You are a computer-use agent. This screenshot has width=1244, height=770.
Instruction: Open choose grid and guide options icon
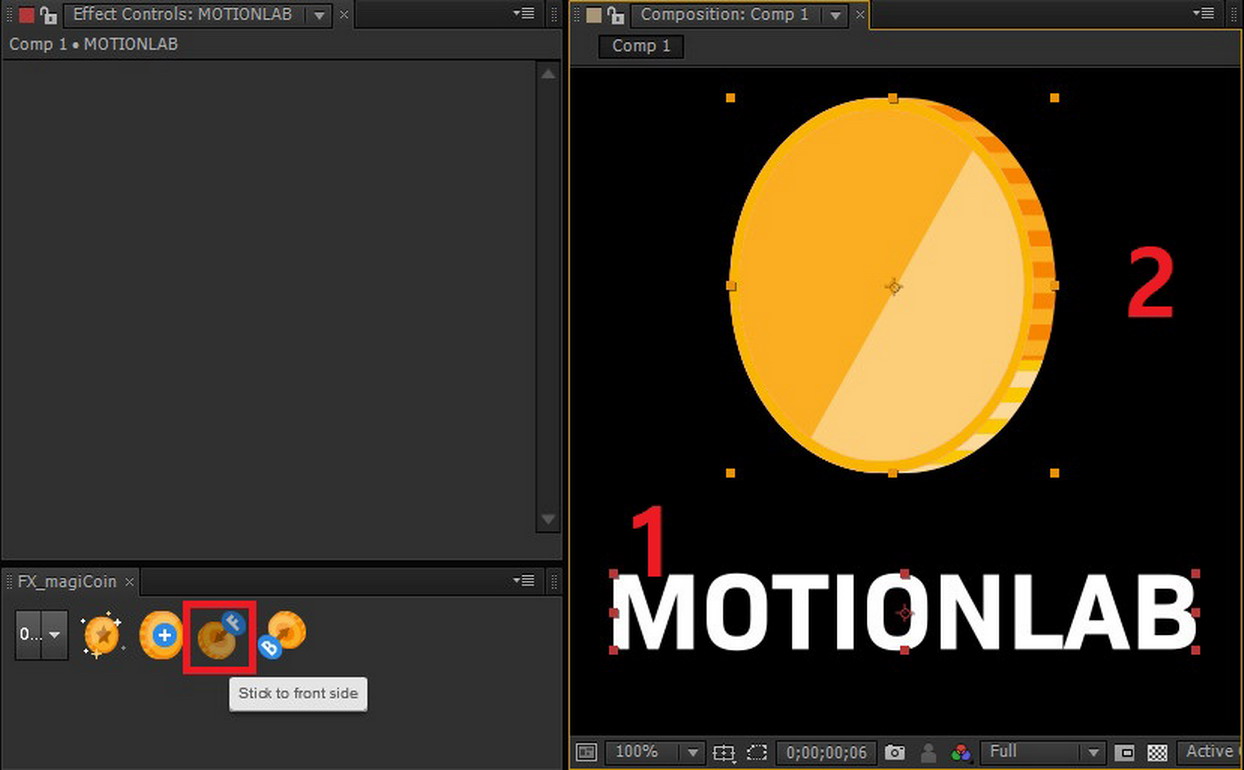[x=724, y=752]
